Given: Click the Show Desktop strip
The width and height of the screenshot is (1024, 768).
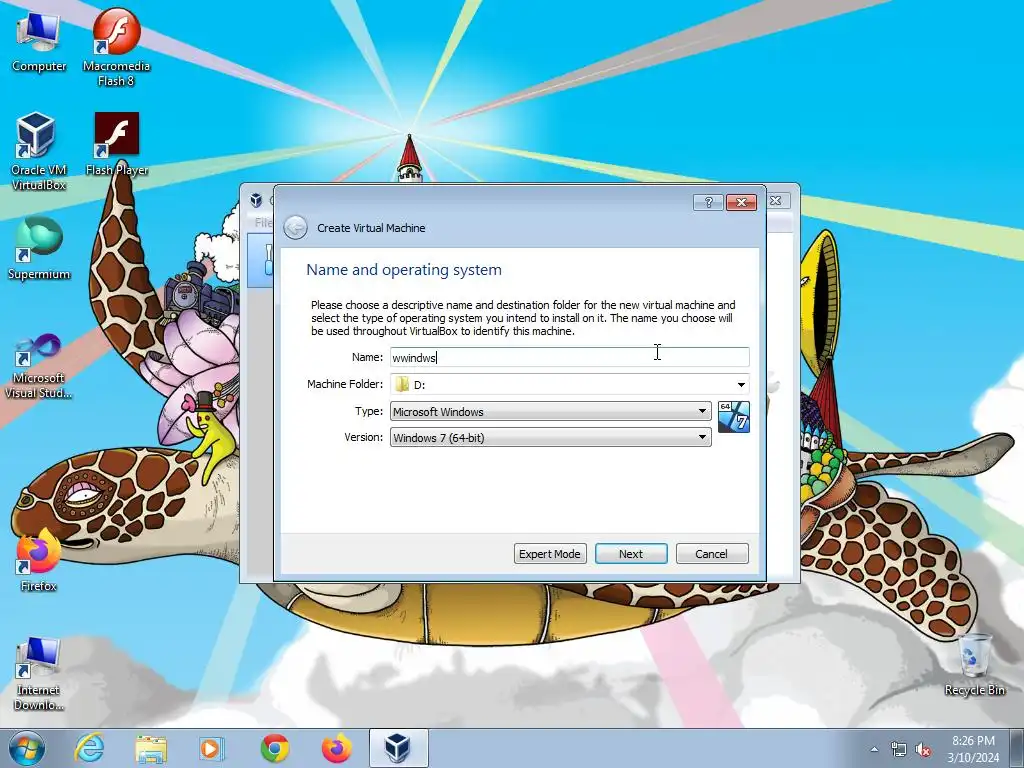Looking at the screenshot, I should coord(1017,749).
